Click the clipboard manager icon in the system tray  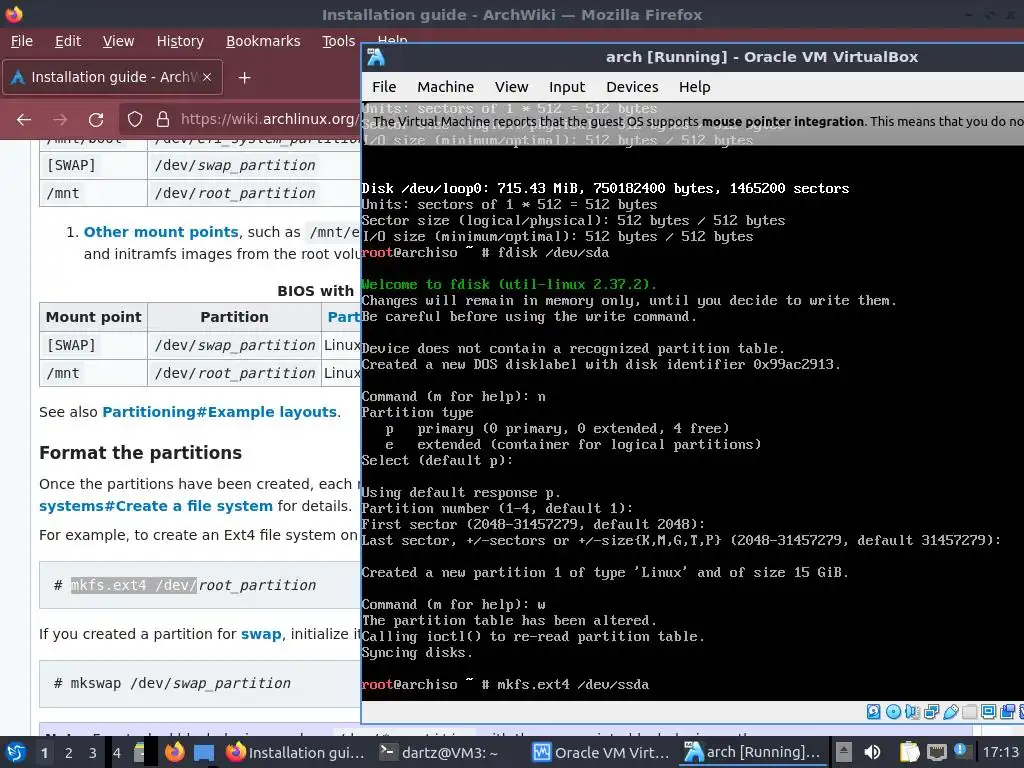tap(909, 752)
